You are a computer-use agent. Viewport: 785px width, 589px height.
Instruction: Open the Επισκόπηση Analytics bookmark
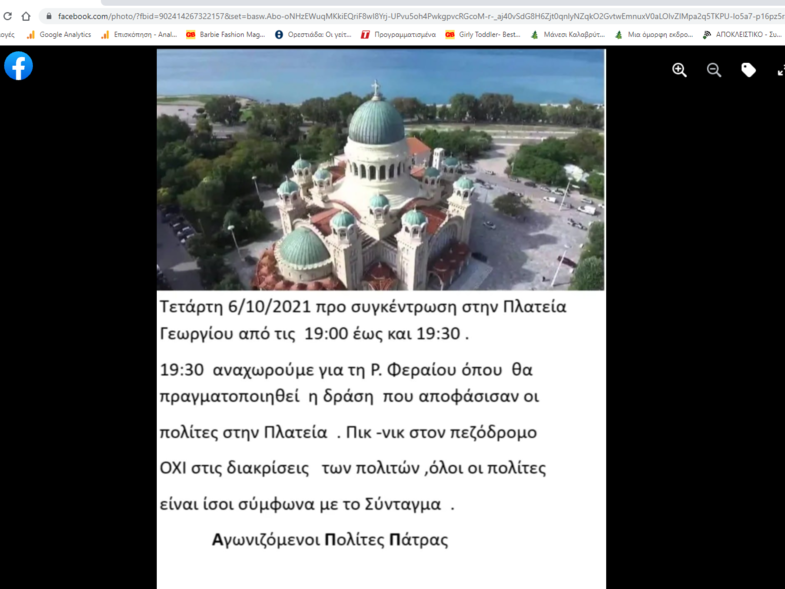point(138,35)
